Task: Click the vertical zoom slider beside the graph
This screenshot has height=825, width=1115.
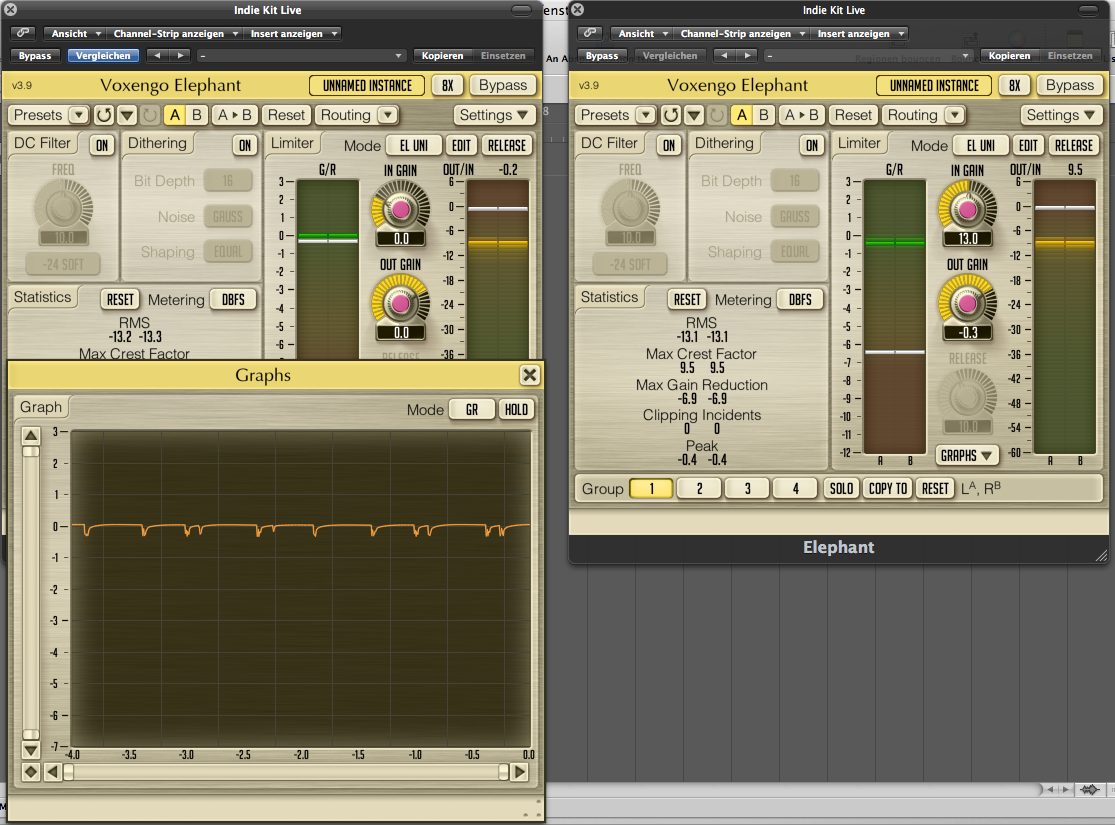Action: [x=31, y=592]
